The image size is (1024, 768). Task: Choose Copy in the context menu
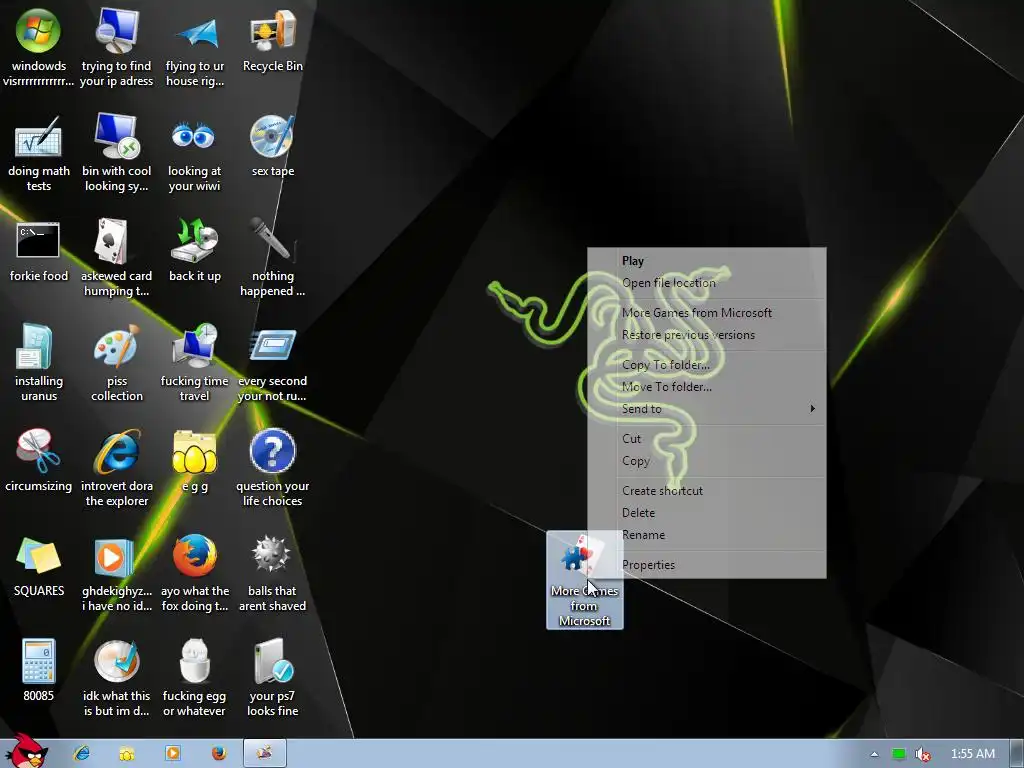tap(707, 461)
